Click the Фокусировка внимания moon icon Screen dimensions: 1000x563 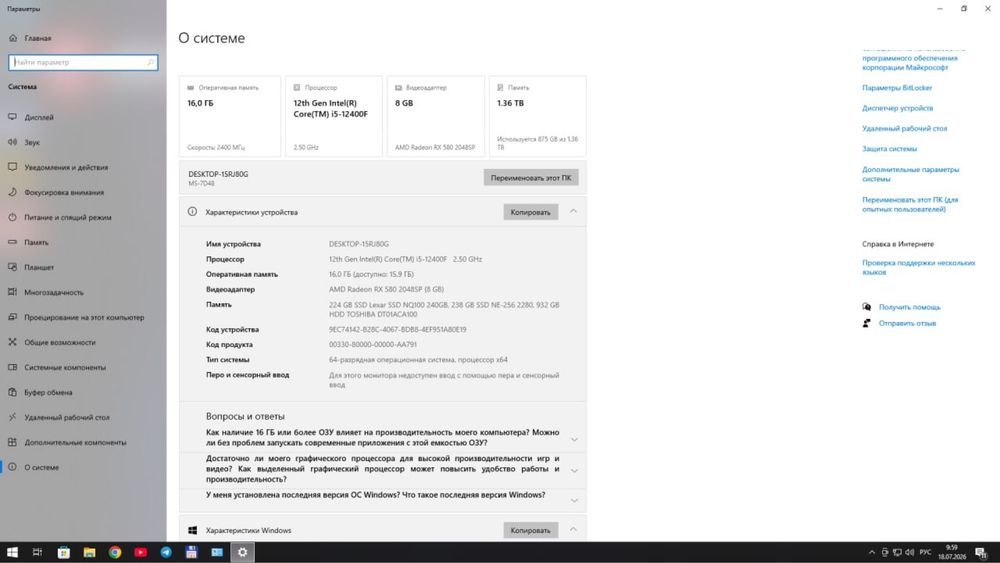click(x=13, y=192)
